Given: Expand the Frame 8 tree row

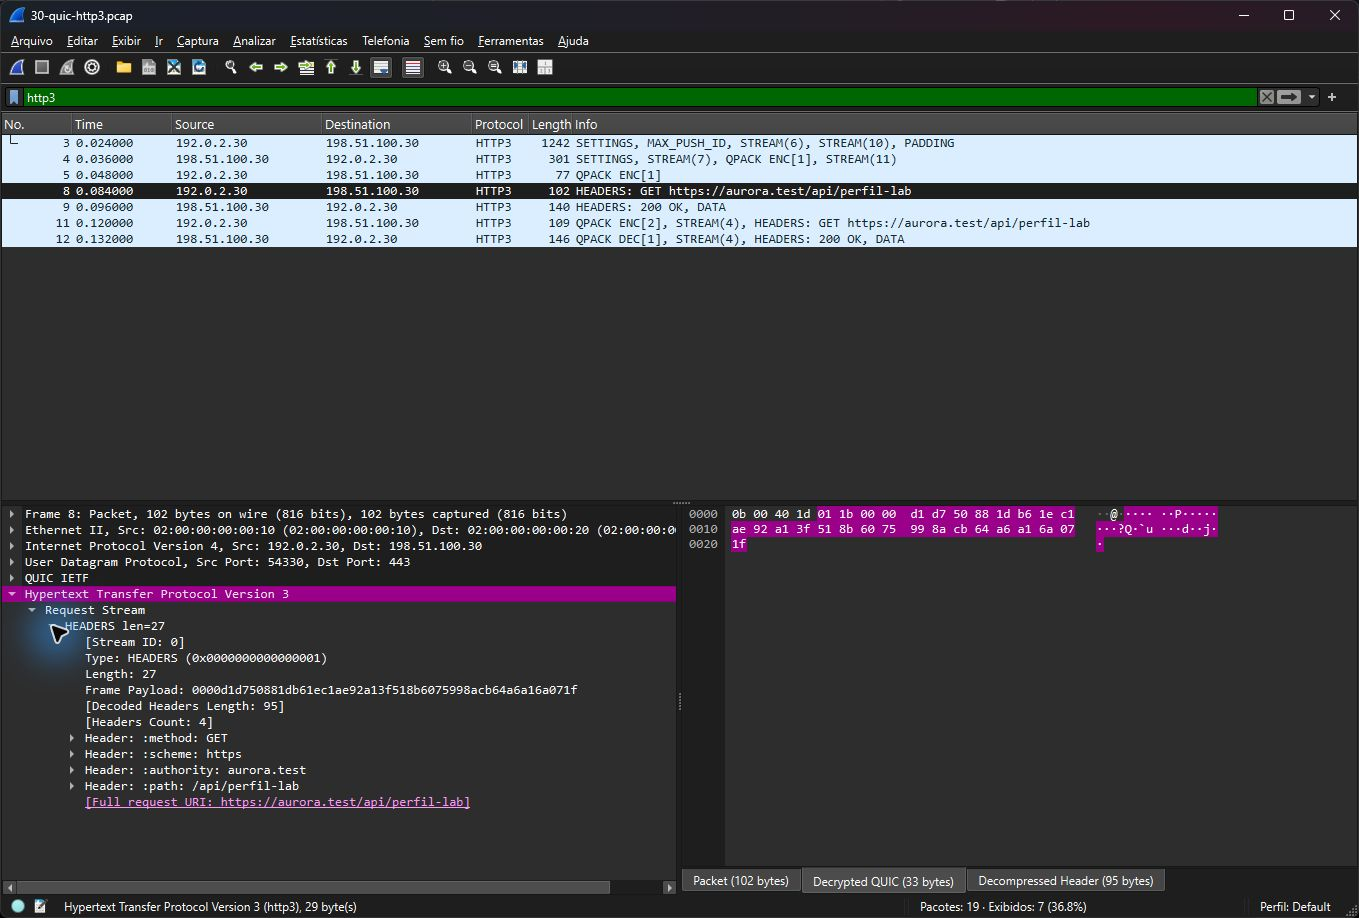Looking at the screenshot, I should 12,514.
